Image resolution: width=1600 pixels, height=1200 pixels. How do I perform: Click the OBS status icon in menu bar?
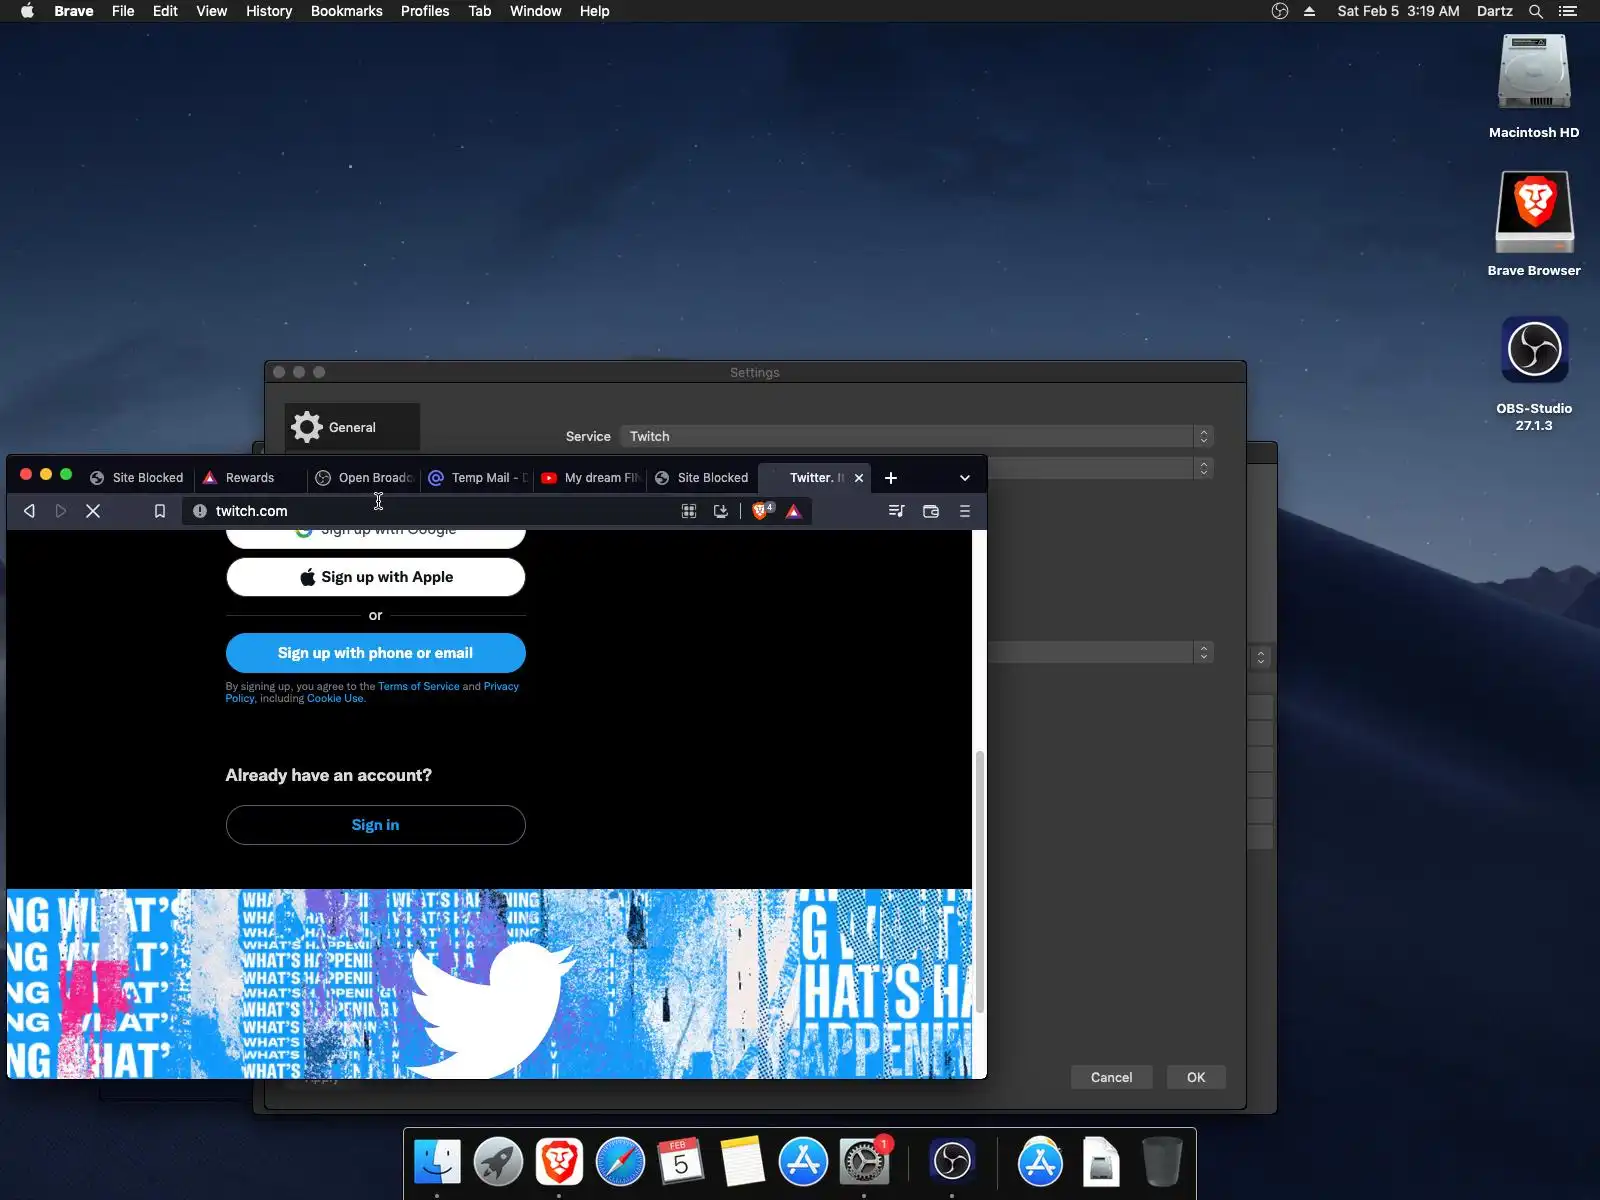pyautogui.click(x=1279, y=11)
